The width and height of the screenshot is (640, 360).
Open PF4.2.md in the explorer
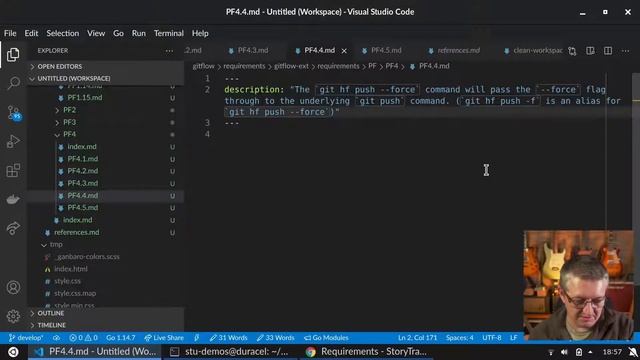[x=105, y=171]
